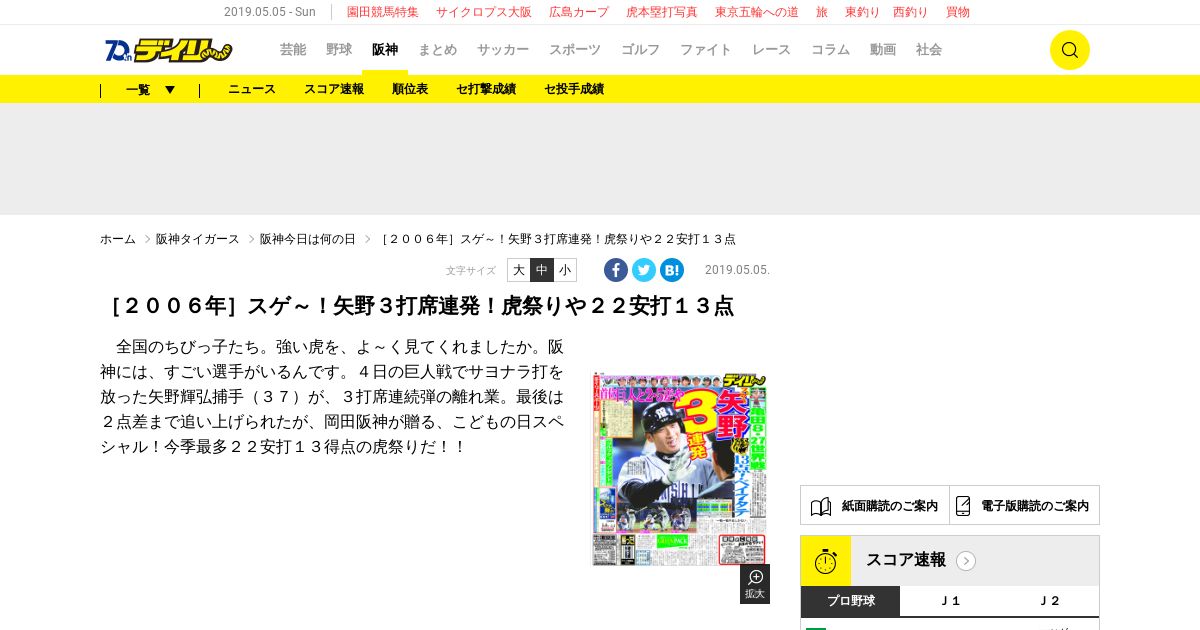Open the 芸能 navigation tab
1200x630 pixels.
(293, 50)
